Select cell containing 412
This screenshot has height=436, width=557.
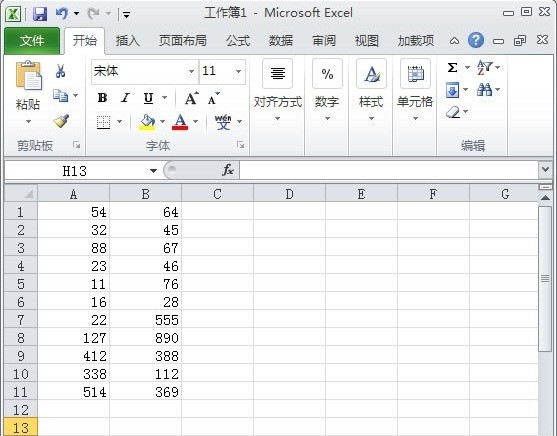point(74,356)
